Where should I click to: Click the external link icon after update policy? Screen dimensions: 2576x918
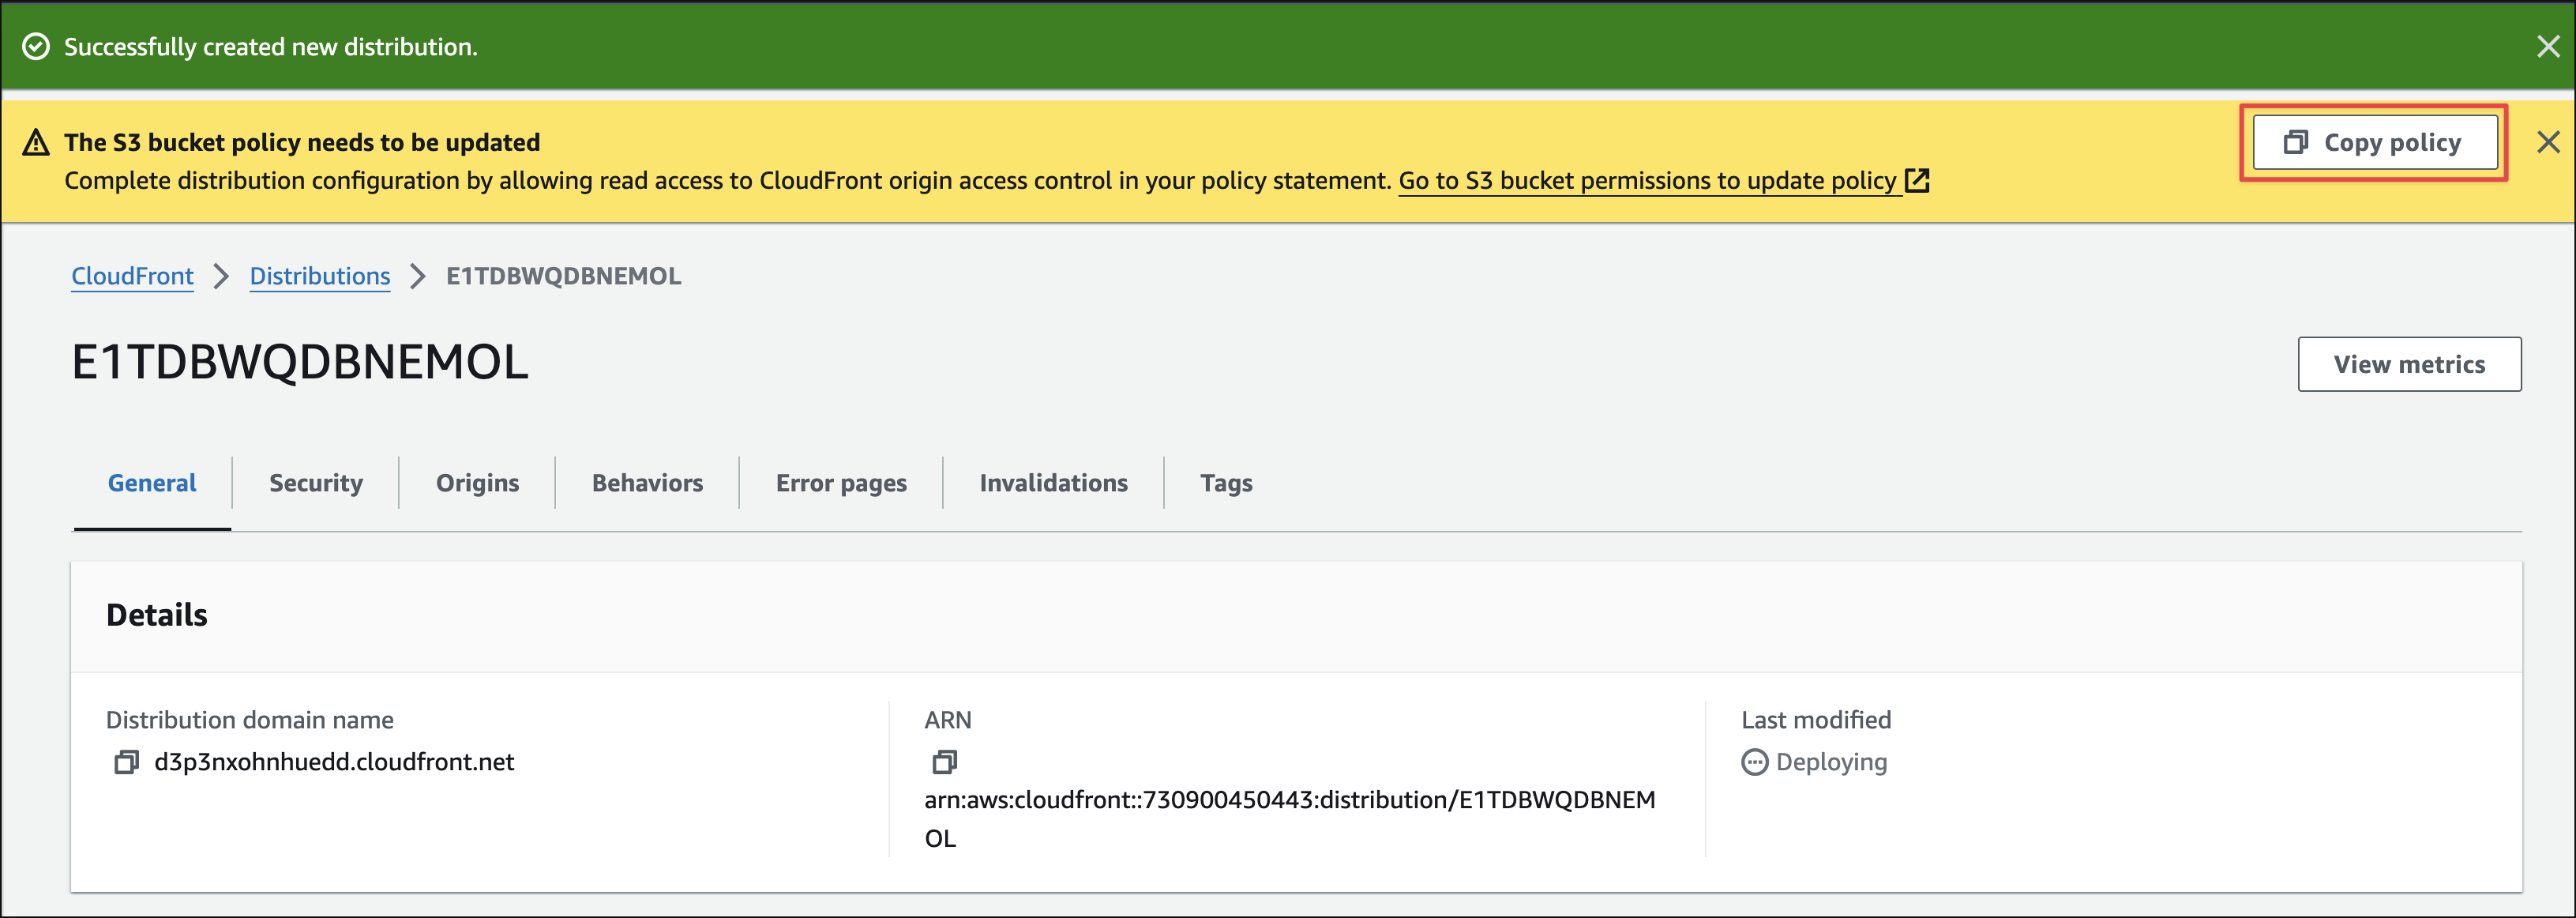point(1917,181)
